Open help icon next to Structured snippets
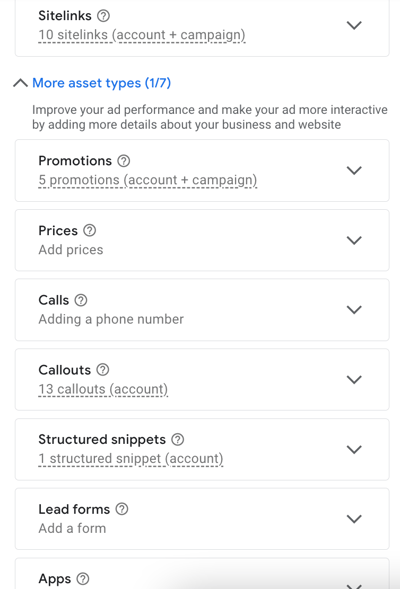This screenshot has width=400, height=589. 178,439
